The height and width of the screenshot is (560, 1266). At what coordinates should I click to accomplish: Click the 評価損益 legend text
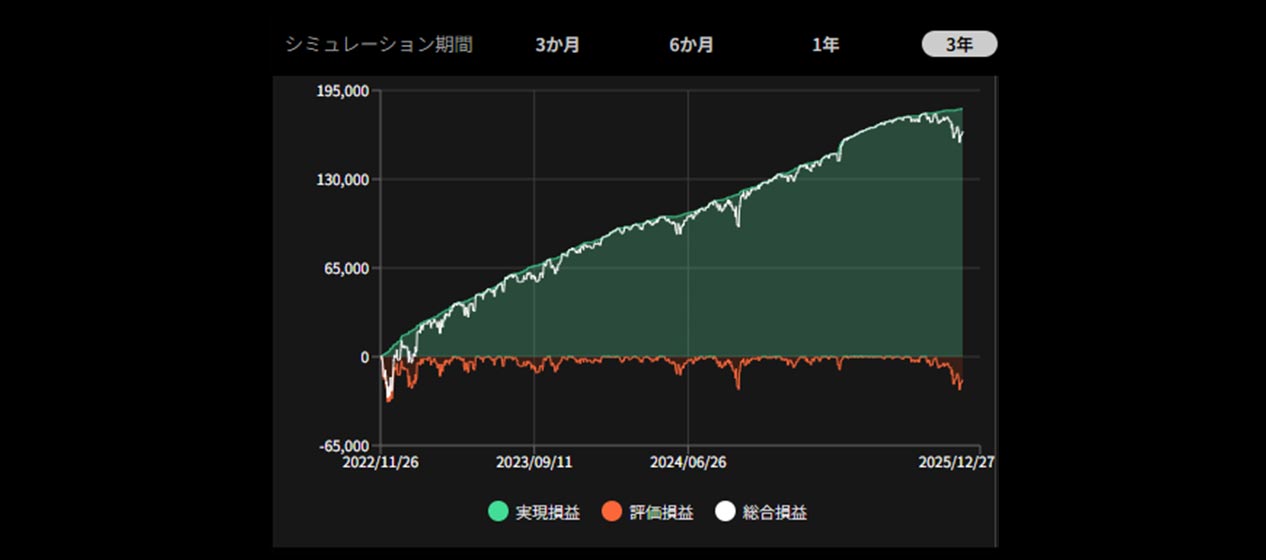pos(661,512)
